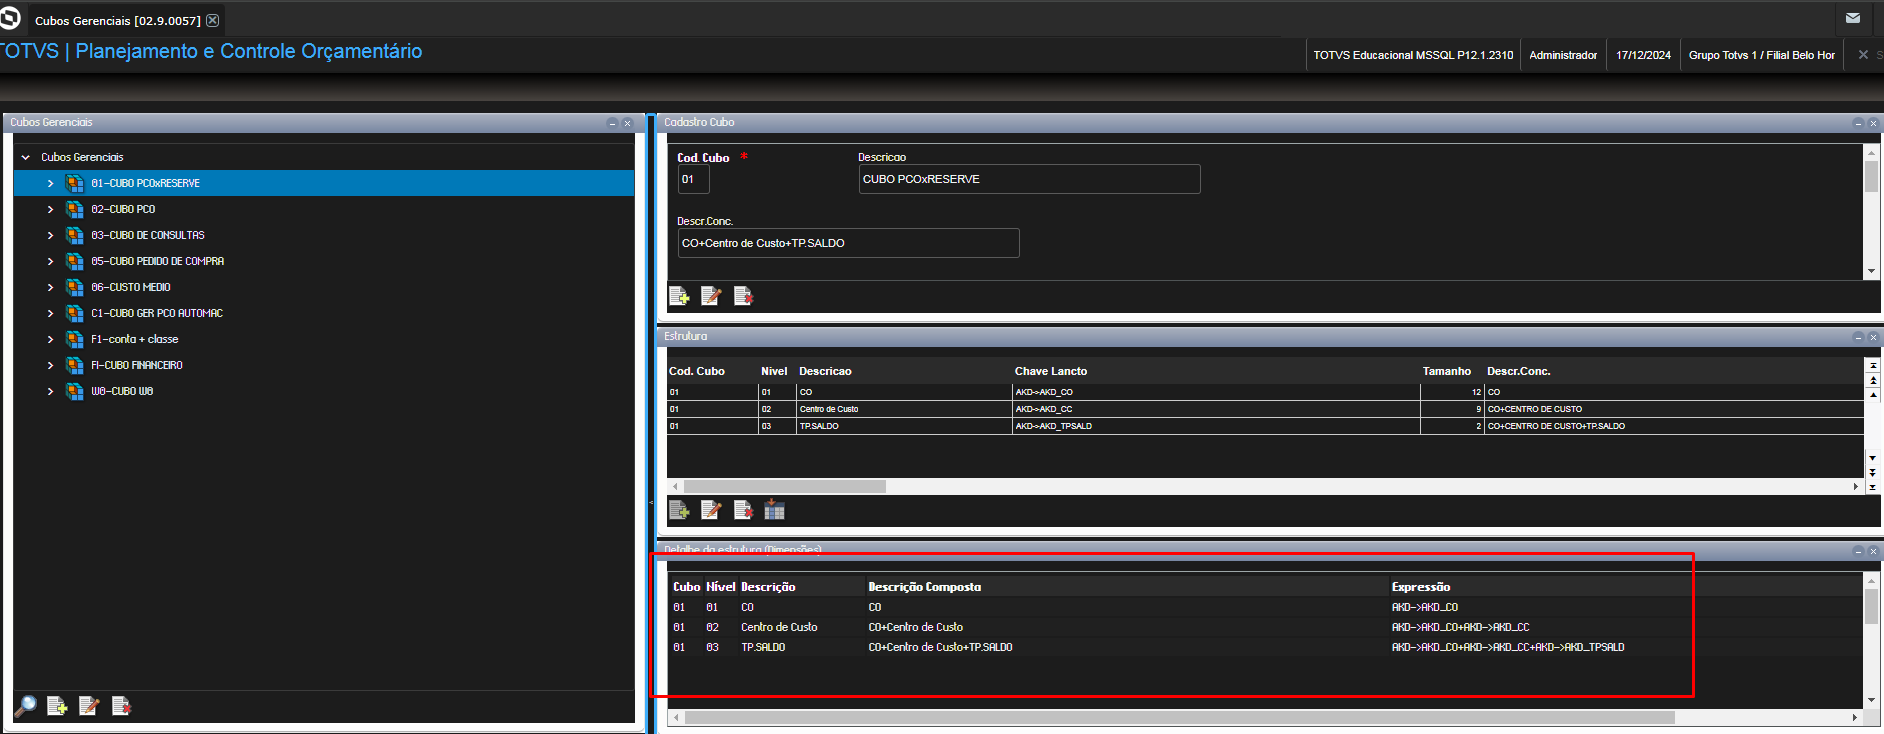Edit the selected cube via the tree panel's pencil icon
The image size is (1884, 734).
[89, 706]
